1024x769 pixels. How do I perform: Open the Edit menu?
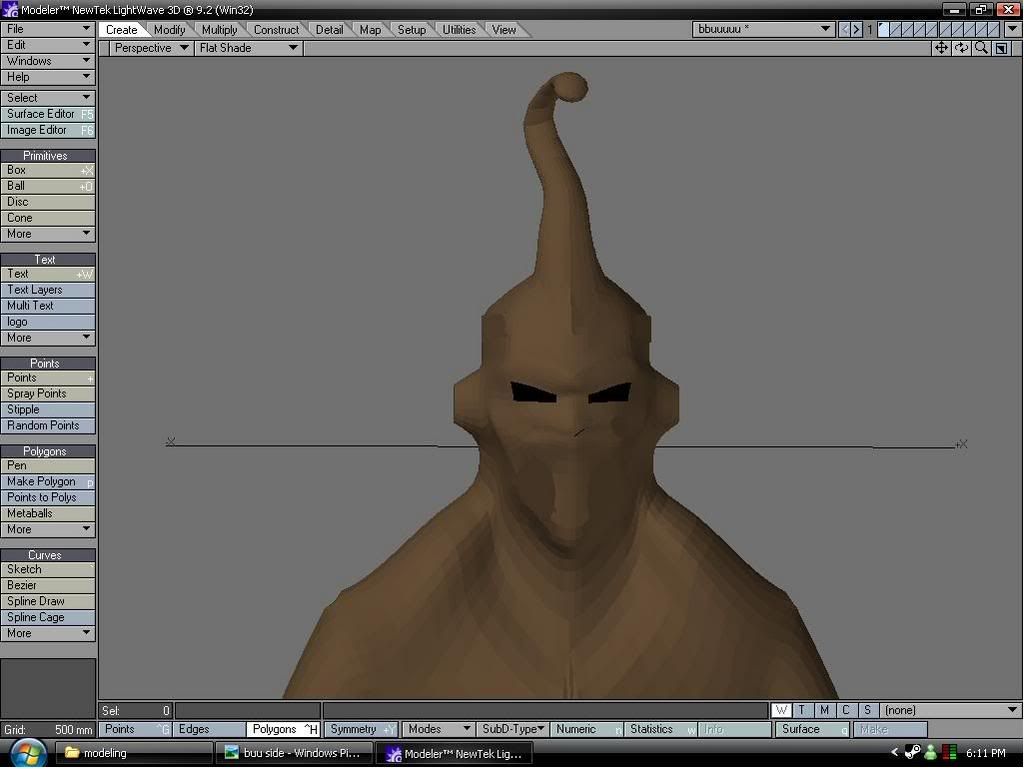click(x=48, y=45)
